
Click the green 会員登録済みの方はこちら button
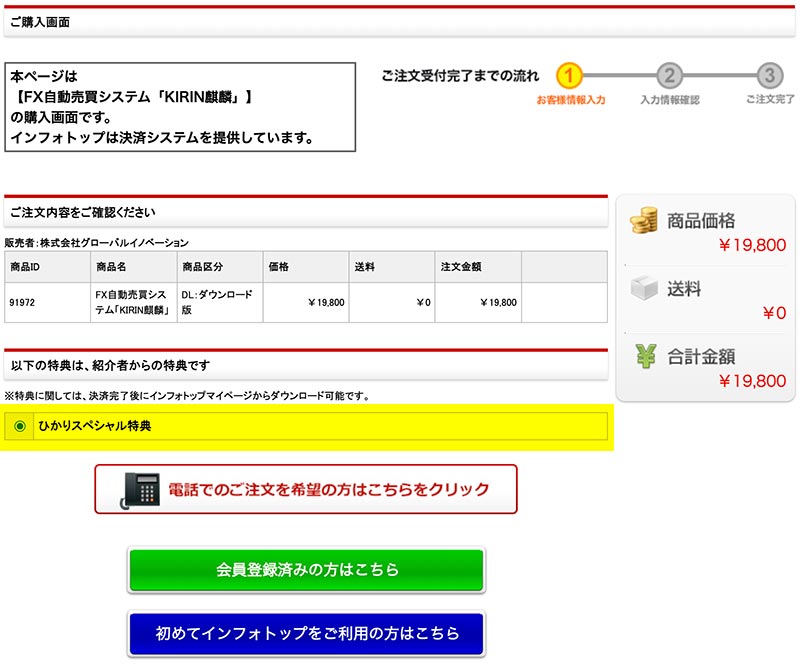pos(306,569)
